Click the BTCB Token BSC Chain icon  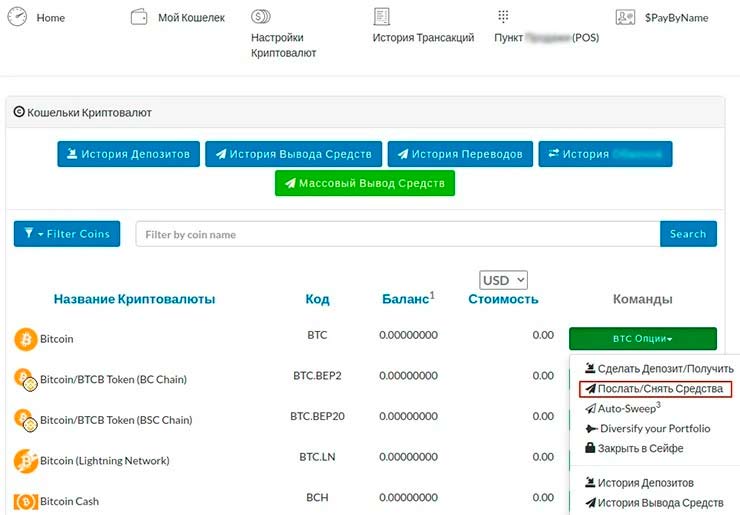[x=25, y=420]
